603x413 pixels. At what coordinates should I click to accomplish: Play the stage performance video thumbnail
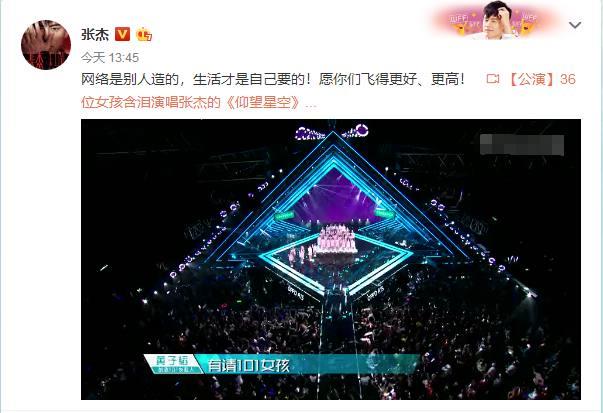pyautogui.click(x=331, y=259)
